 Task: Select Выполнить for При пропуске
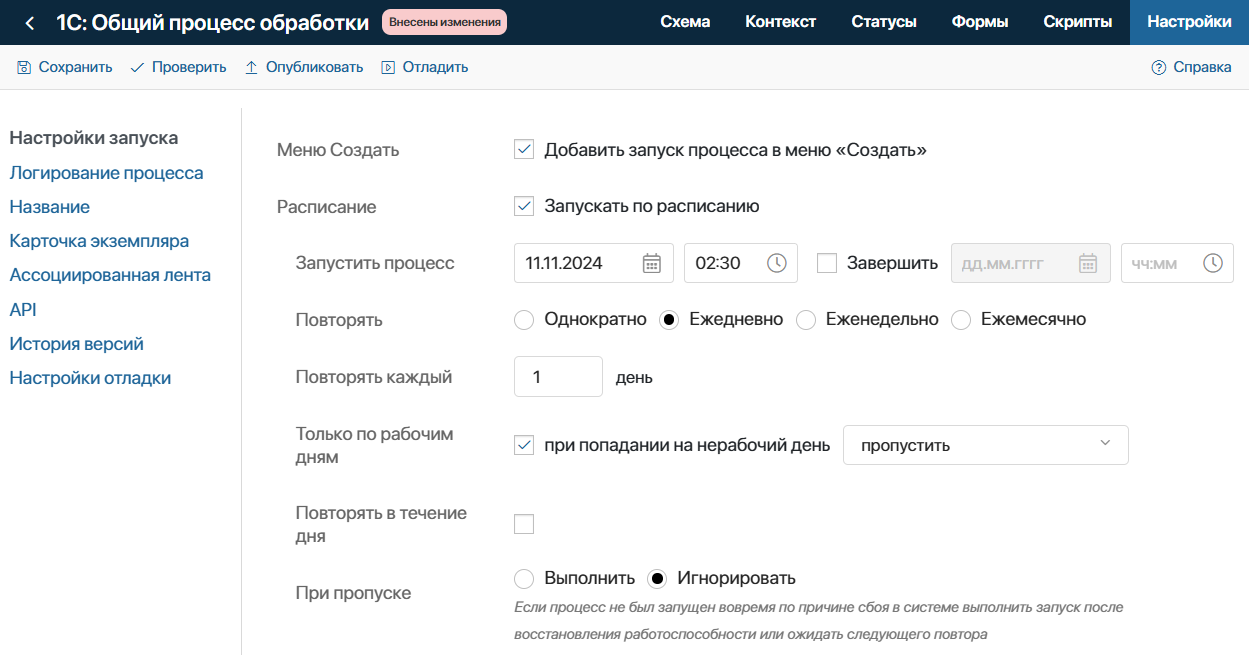tap(524, 578)
